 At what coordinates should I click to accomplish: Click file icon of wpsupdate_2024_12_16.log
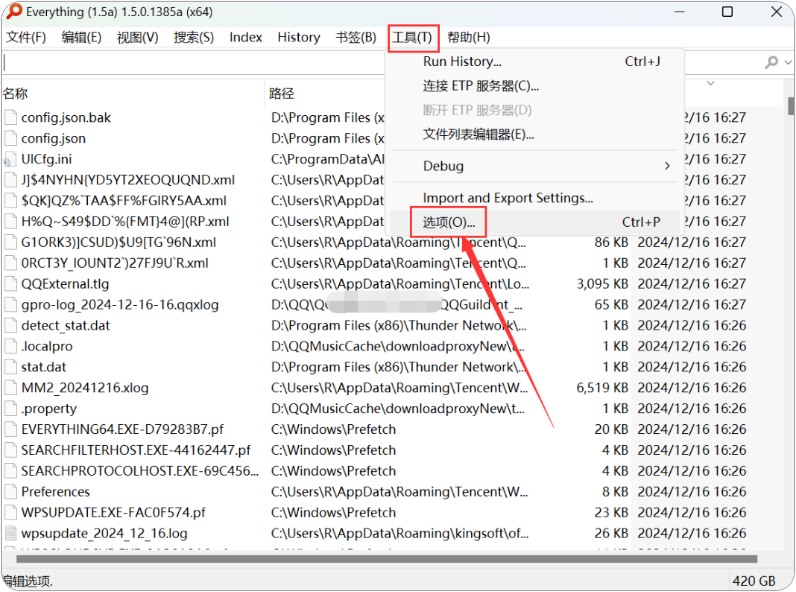(11, 534)
